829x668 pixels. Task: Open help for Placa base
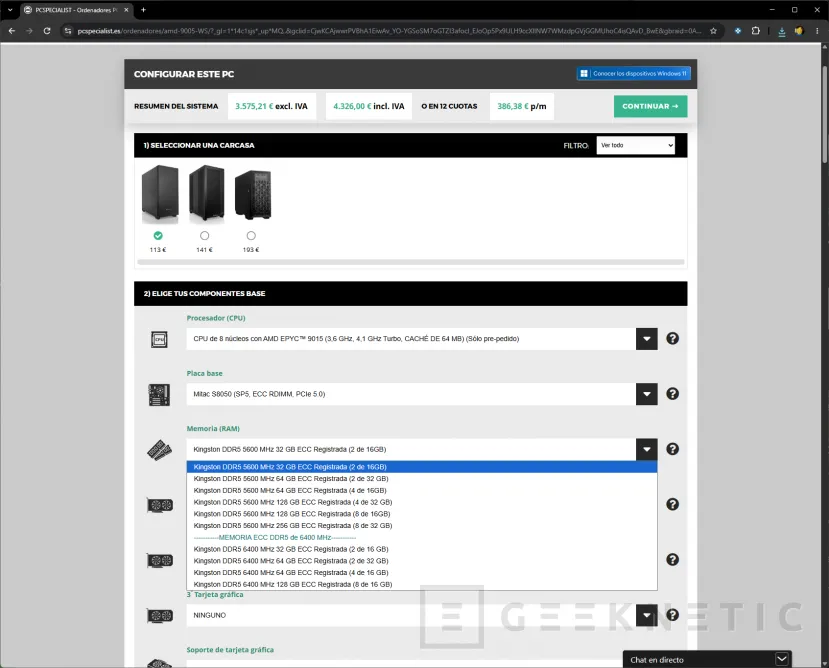pyautogui.click(x=672, y=394)
